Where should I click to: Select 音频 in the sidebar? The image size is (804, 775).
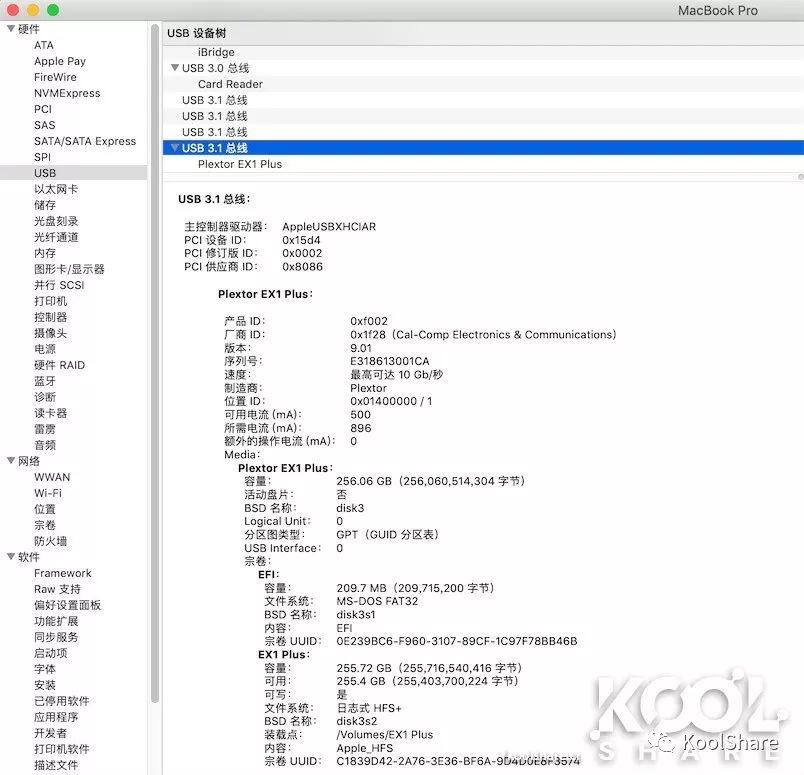tap(45, 445)
